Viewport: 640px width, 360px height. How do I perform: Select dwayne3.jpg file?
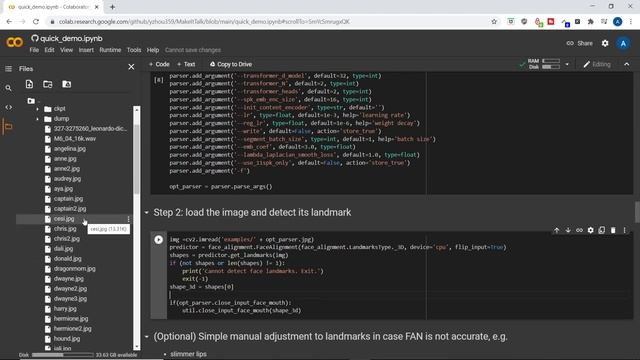click(70, 299)
